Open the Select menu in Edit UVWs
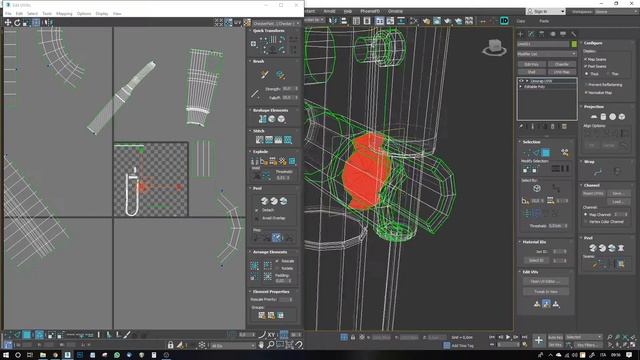Screen dimensions: 640x360 pos(32,13)
